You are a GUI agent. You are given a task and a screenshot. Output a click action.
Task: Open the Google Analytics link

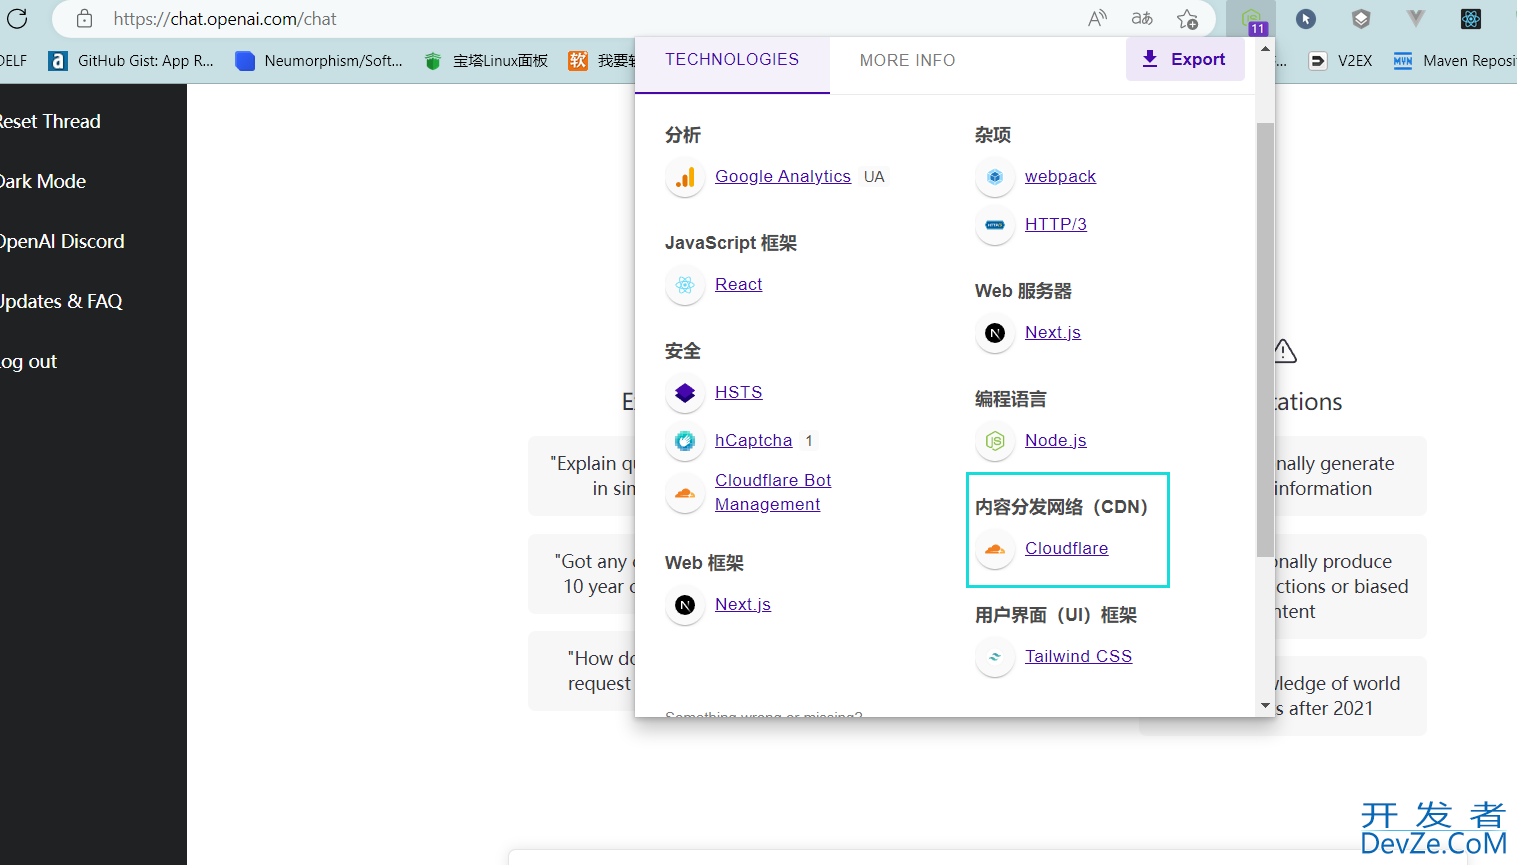[x=783, y=176]
